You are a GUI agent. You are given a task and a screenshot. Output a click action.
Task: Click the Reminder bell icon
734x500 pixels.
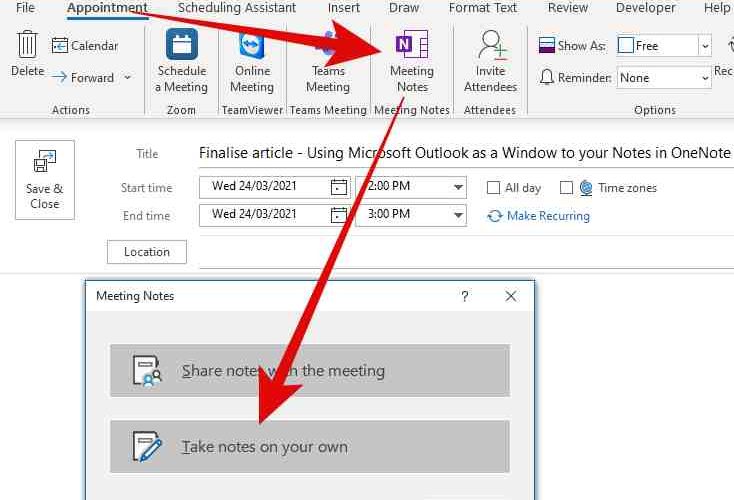(x=546, y=77)
